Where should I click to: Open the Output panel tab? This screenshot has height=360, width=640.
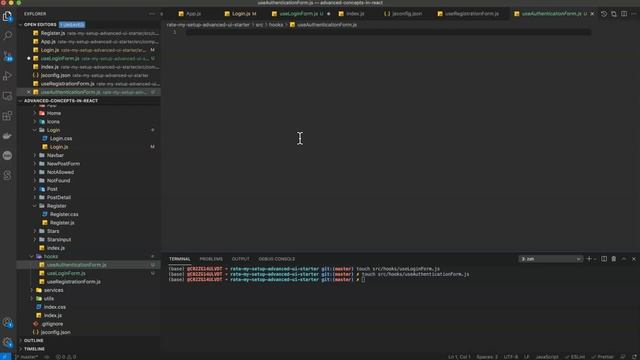(x=240, y=259)
